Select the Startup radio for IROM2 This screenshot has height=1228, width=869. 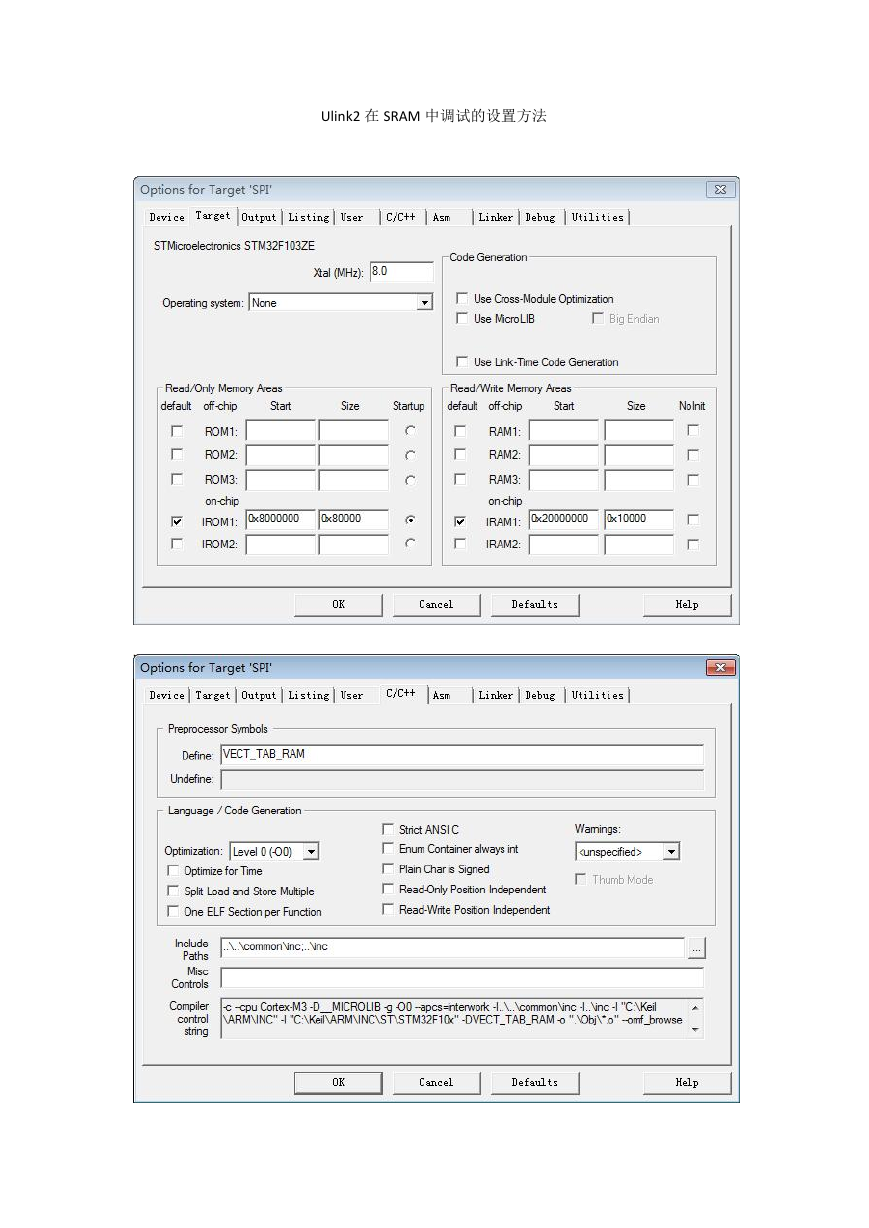pos(410,543)
